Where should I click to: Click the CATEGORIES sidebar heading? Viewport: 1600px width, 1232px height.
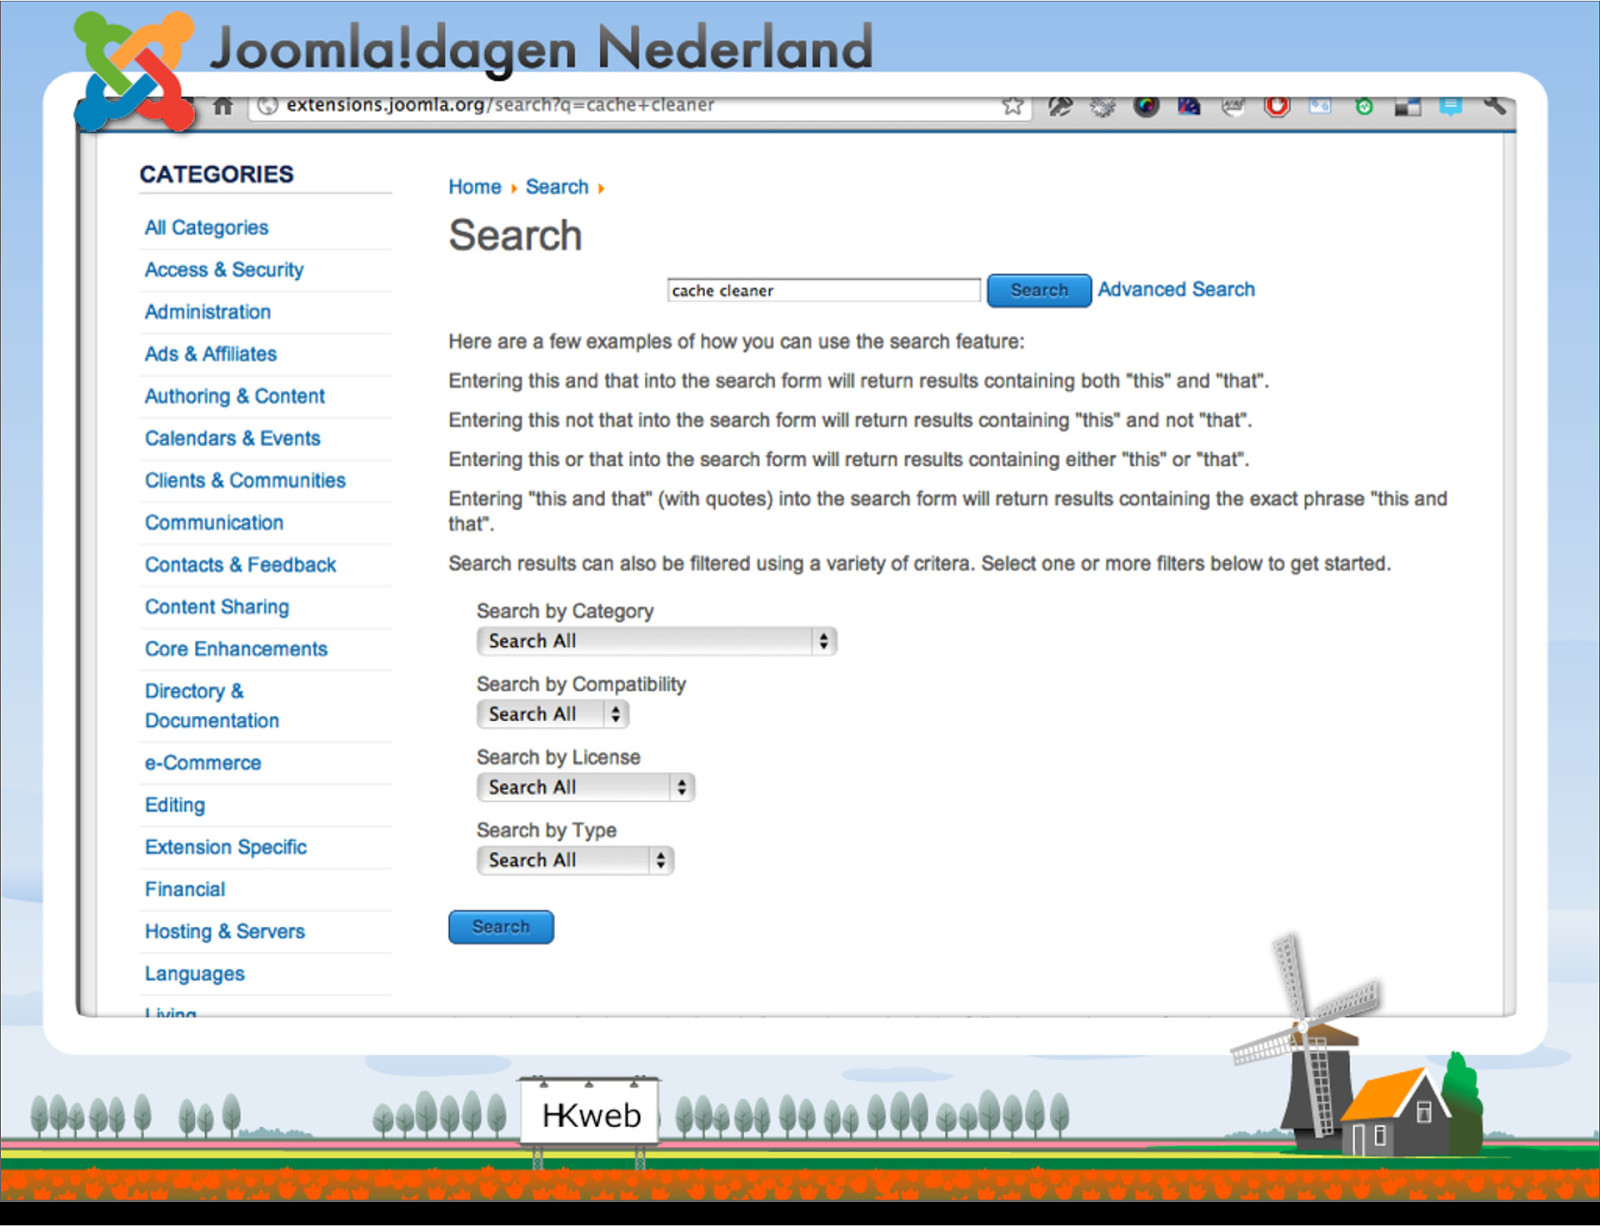[x=217, y=174]
